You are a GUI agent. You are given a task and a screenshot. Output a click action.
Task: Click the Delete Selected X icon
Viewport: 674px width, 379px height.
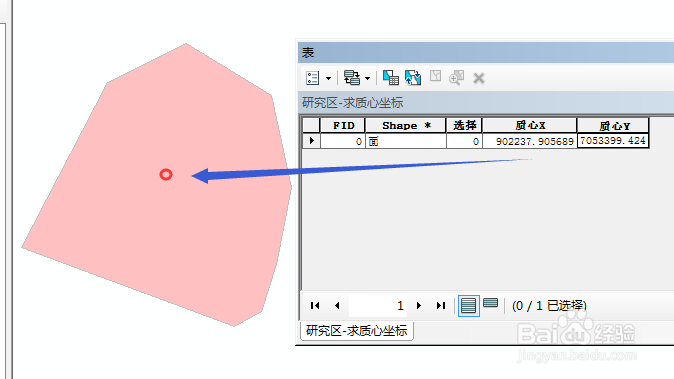click(479, 78)
